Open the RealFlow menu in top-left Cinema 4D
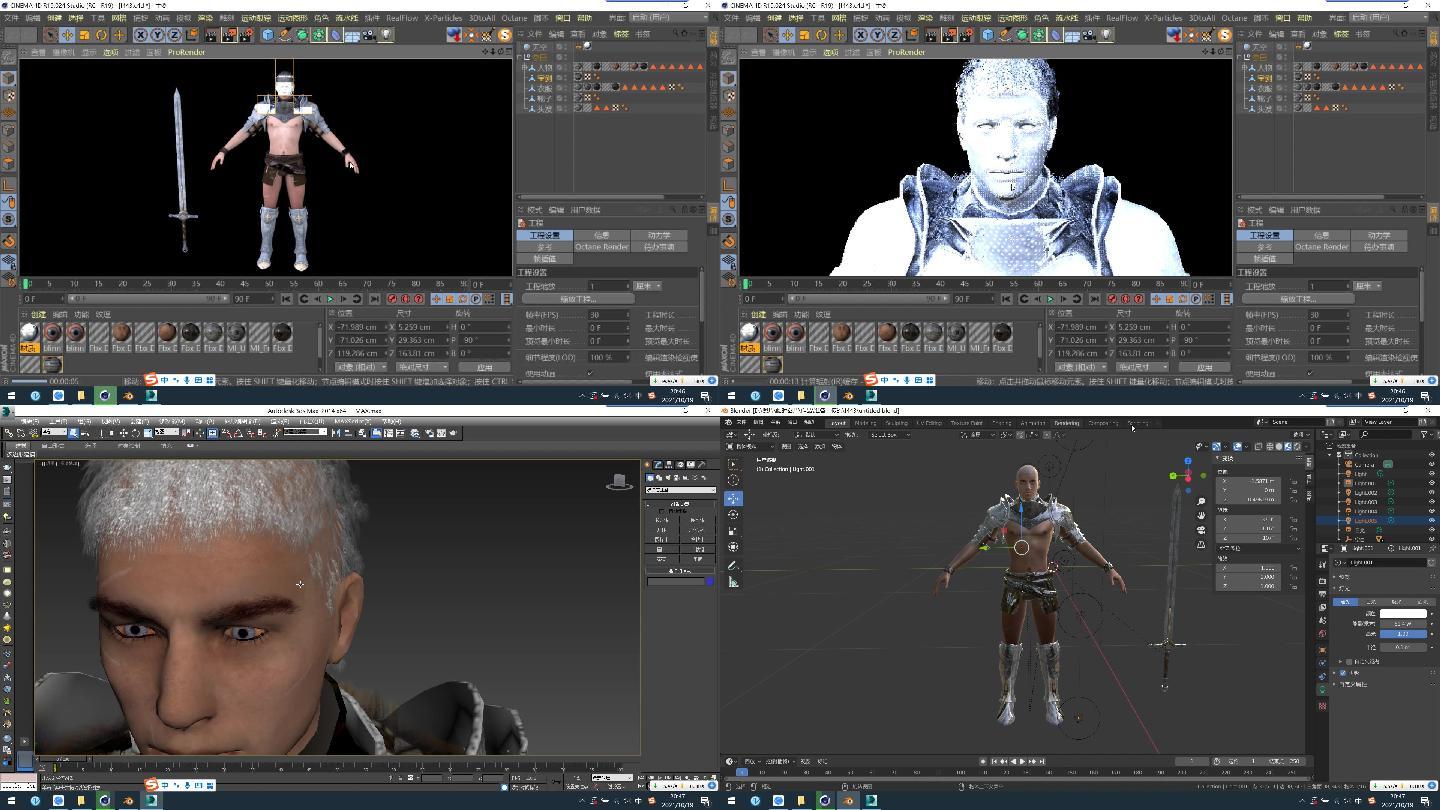1440x810 pixels. coord(402,17)
